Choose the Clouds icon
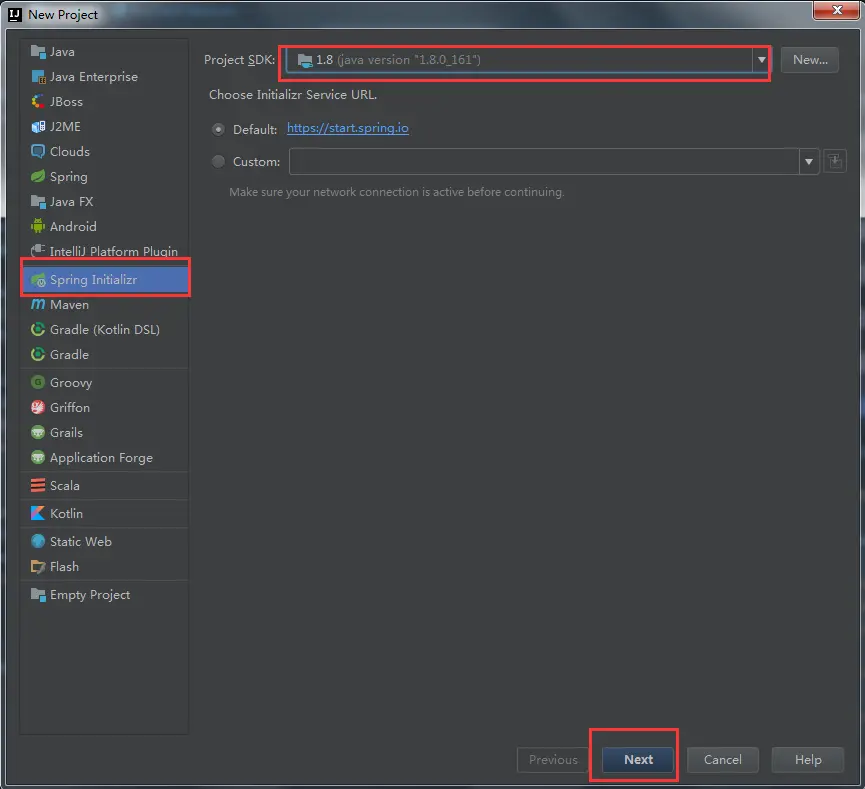 (38, 152)
